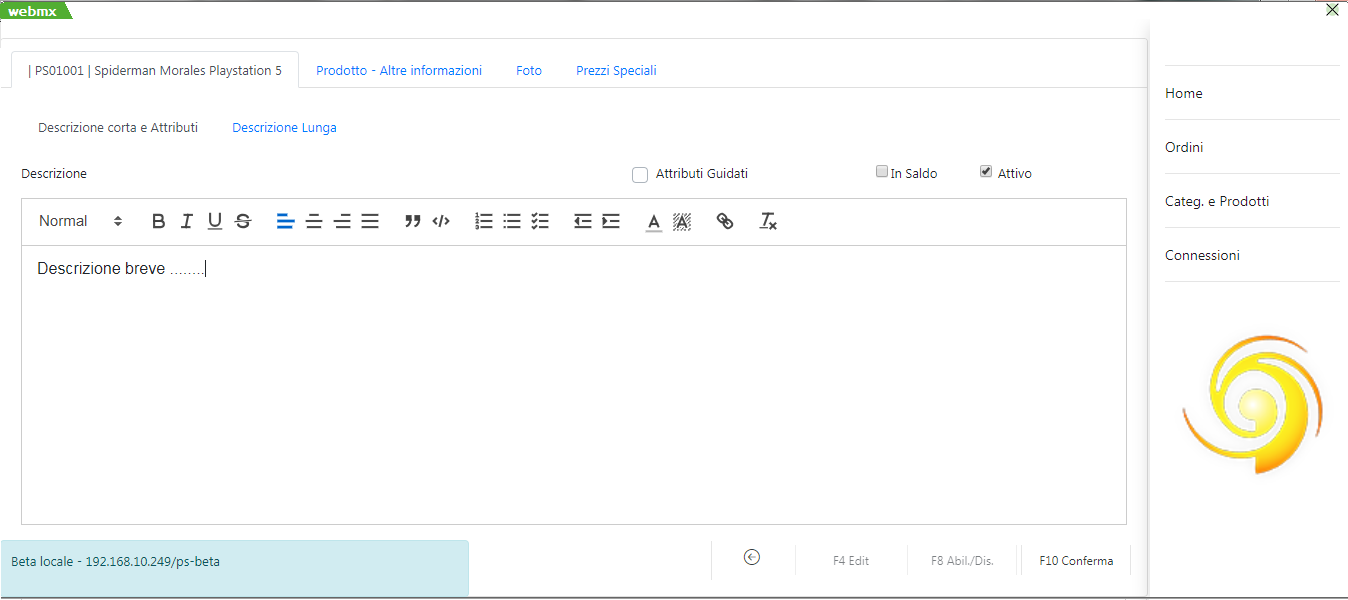The width and height of the screenshot is (1348, 600).
Task: Switch to the Foto tab
Action: coord(529,71)
